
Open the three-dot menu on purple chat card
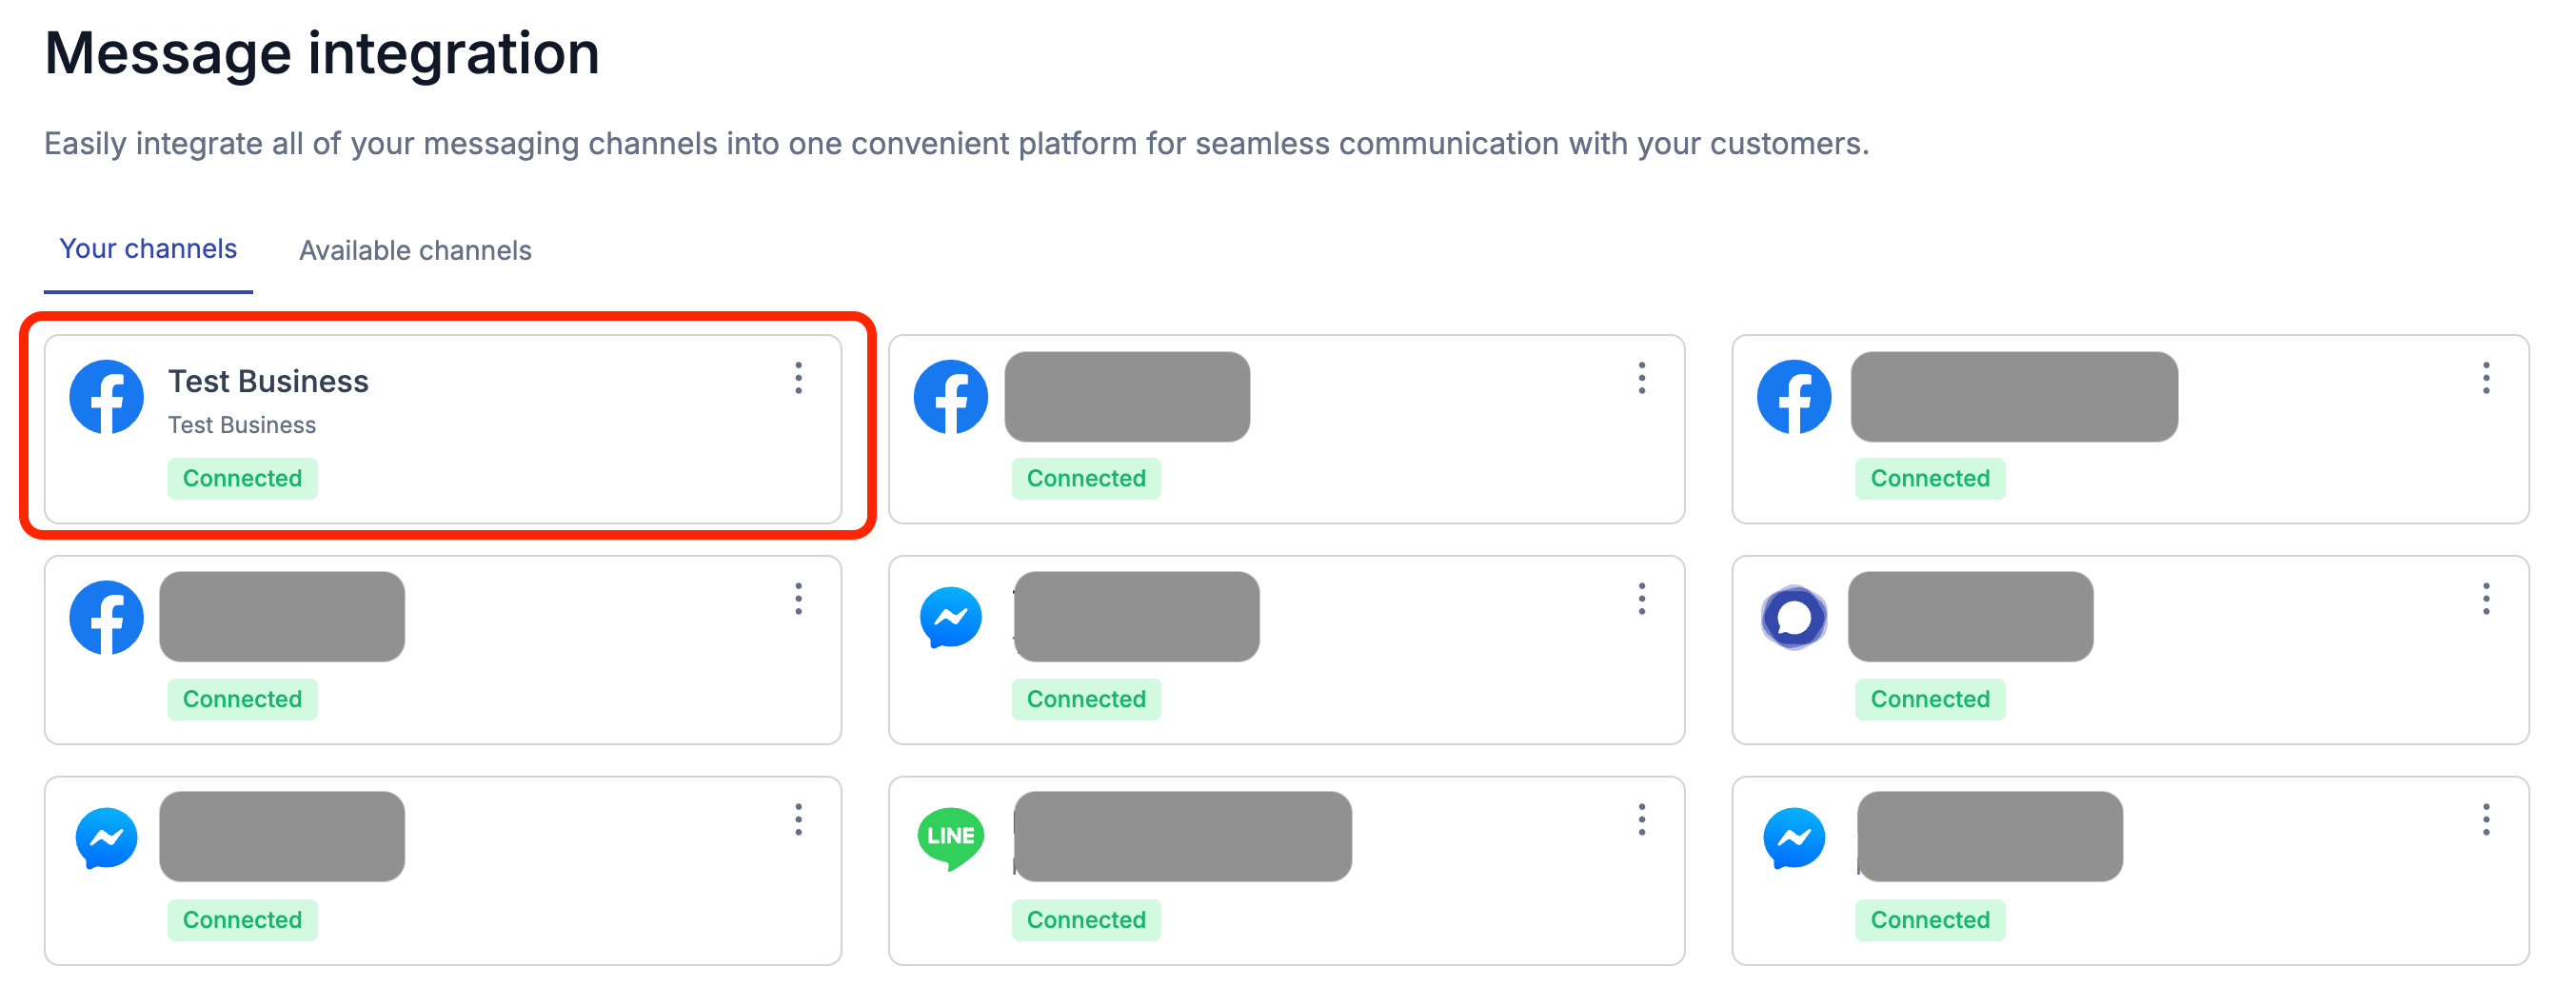pos(2486,599)
